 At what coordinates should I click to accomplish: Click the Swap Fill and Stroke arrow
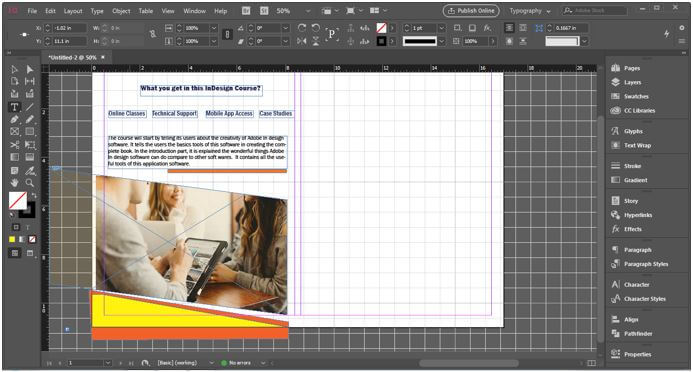coord(34,195)
